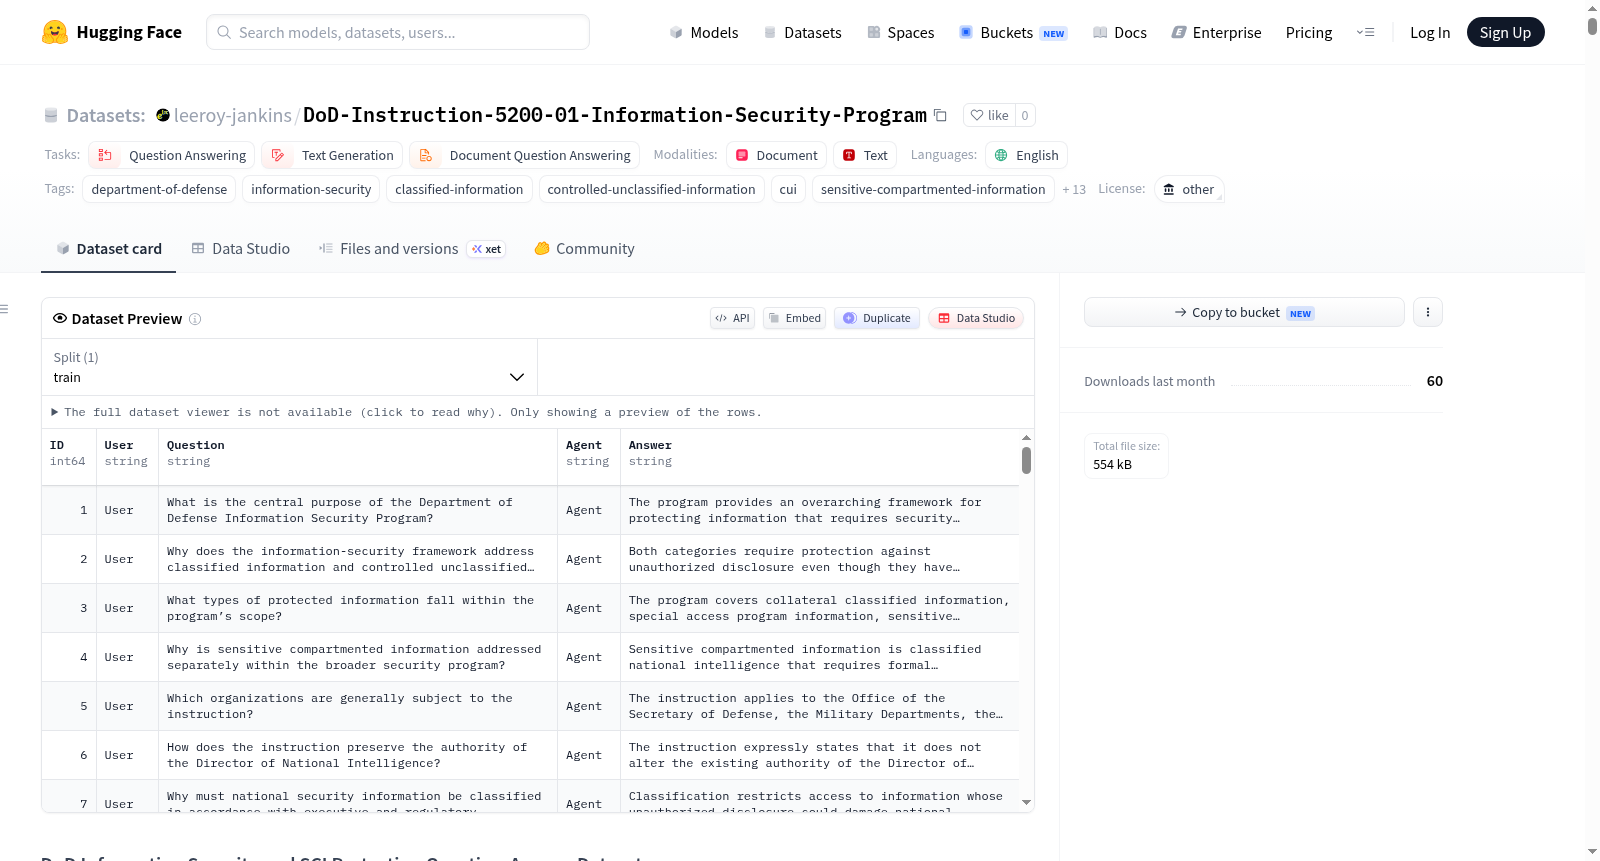The height and width of the screenshot is (861, 1600).
Task: Click the API button
Action: [732, 318]
